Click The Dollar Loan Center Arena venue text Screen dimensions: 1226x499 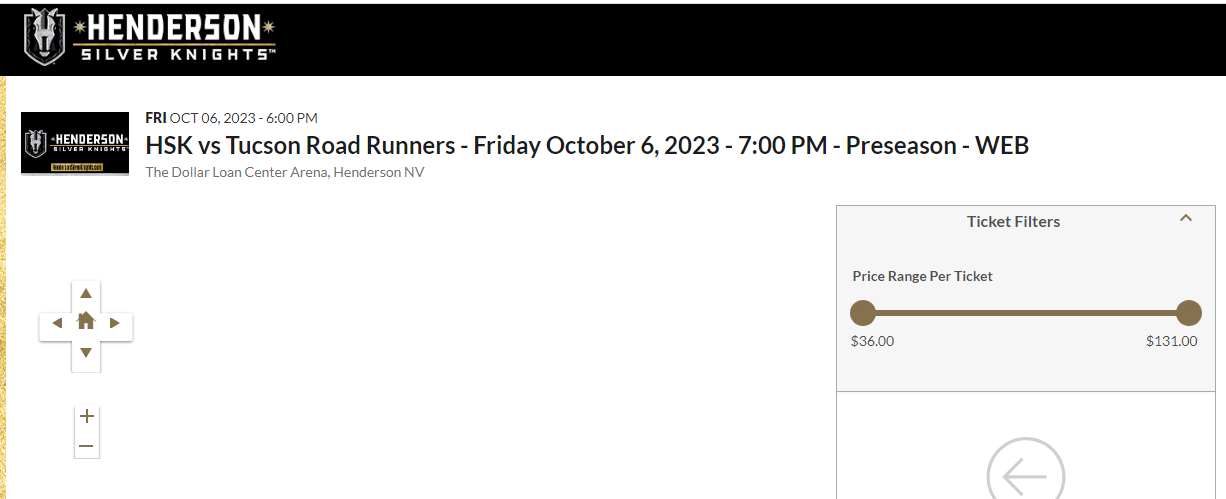point(285,172)
